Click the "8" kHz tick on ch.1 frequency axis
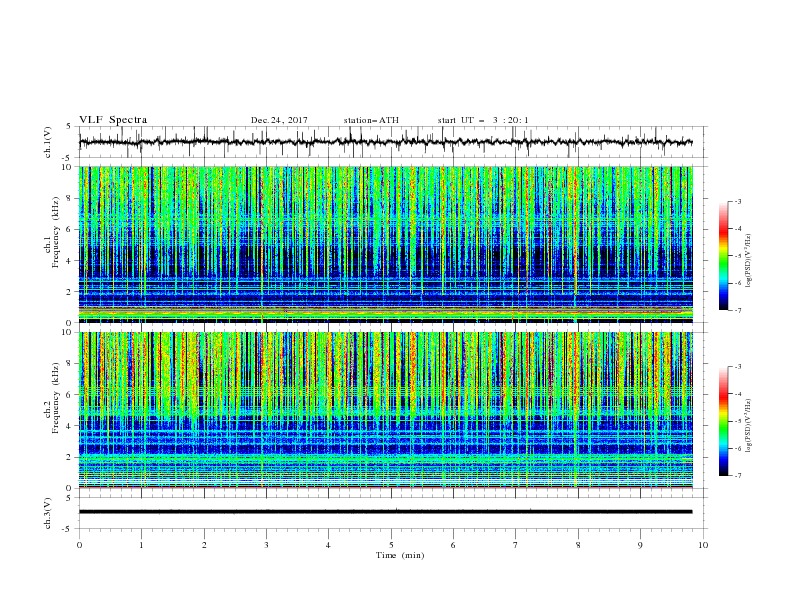This screenshot has width=792, height=612. pyautogui.click(x=71, y=198)
